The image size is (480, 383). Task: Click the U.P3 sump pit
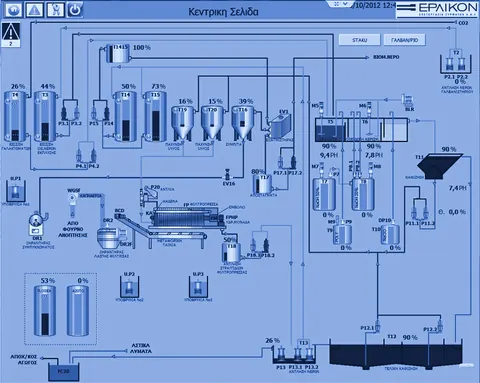(x=198, y=287)
